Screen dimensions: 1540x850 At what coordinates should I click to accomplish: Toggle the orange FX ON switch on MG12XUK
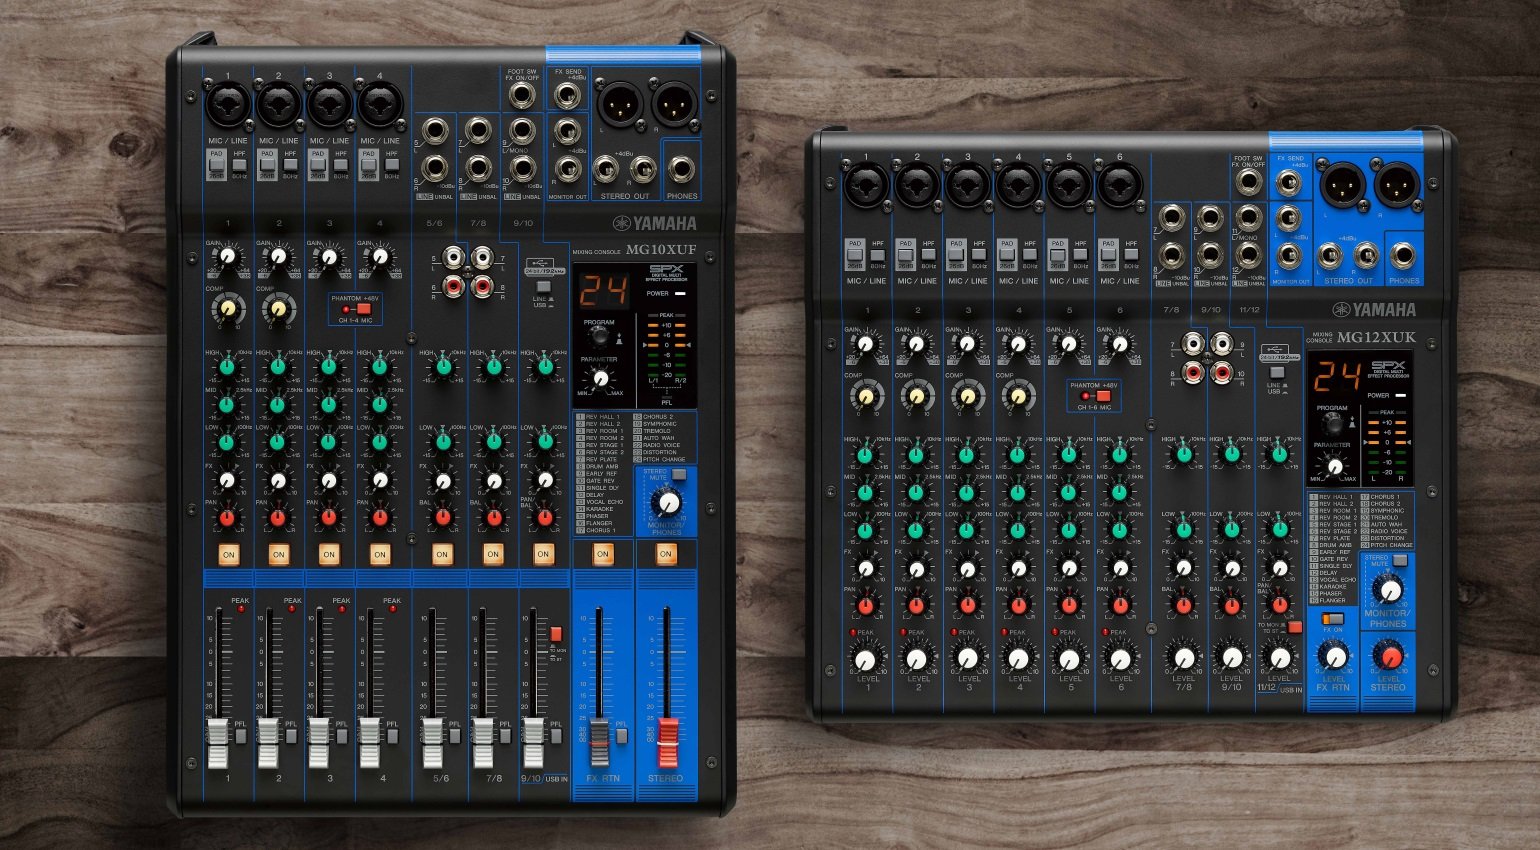tap(1332, 619)
